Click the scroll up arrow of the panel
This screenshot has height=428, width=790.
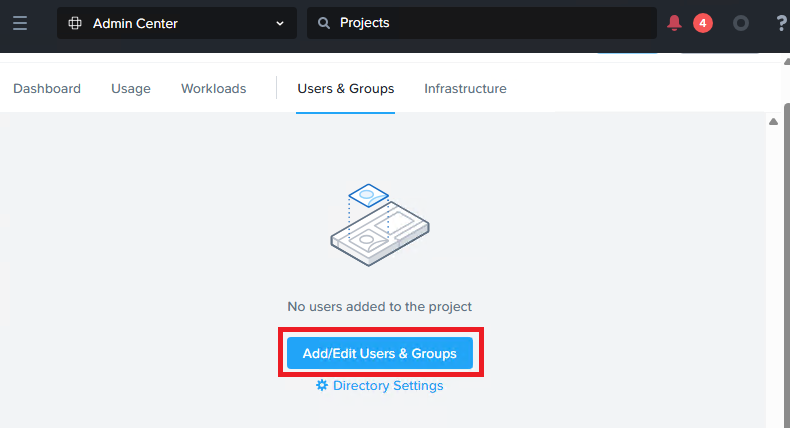(x=773, y=121)
